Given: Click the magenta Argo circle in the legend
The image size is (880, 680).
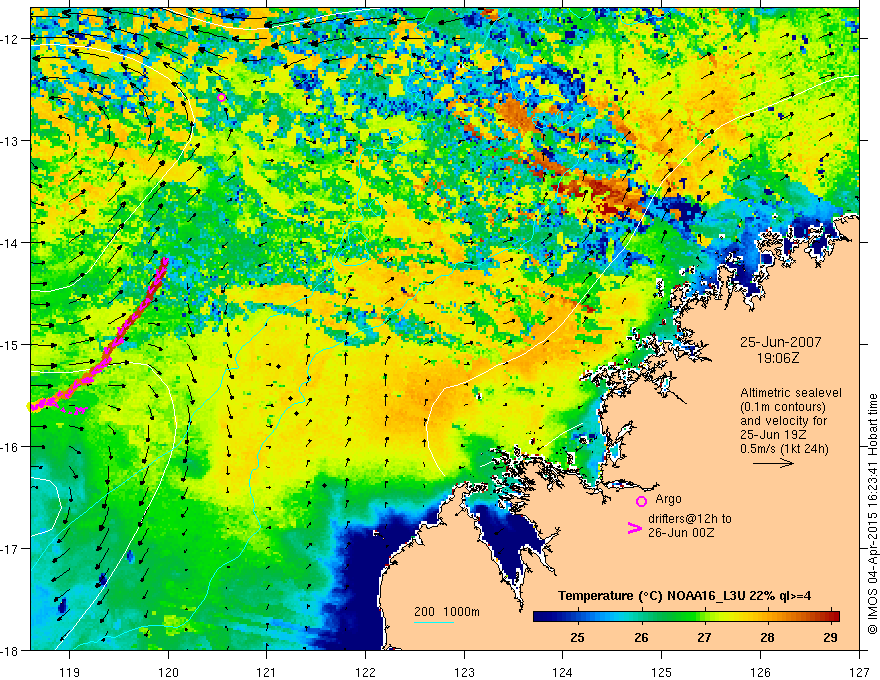Looking at the screenshot, I should 641,501.
